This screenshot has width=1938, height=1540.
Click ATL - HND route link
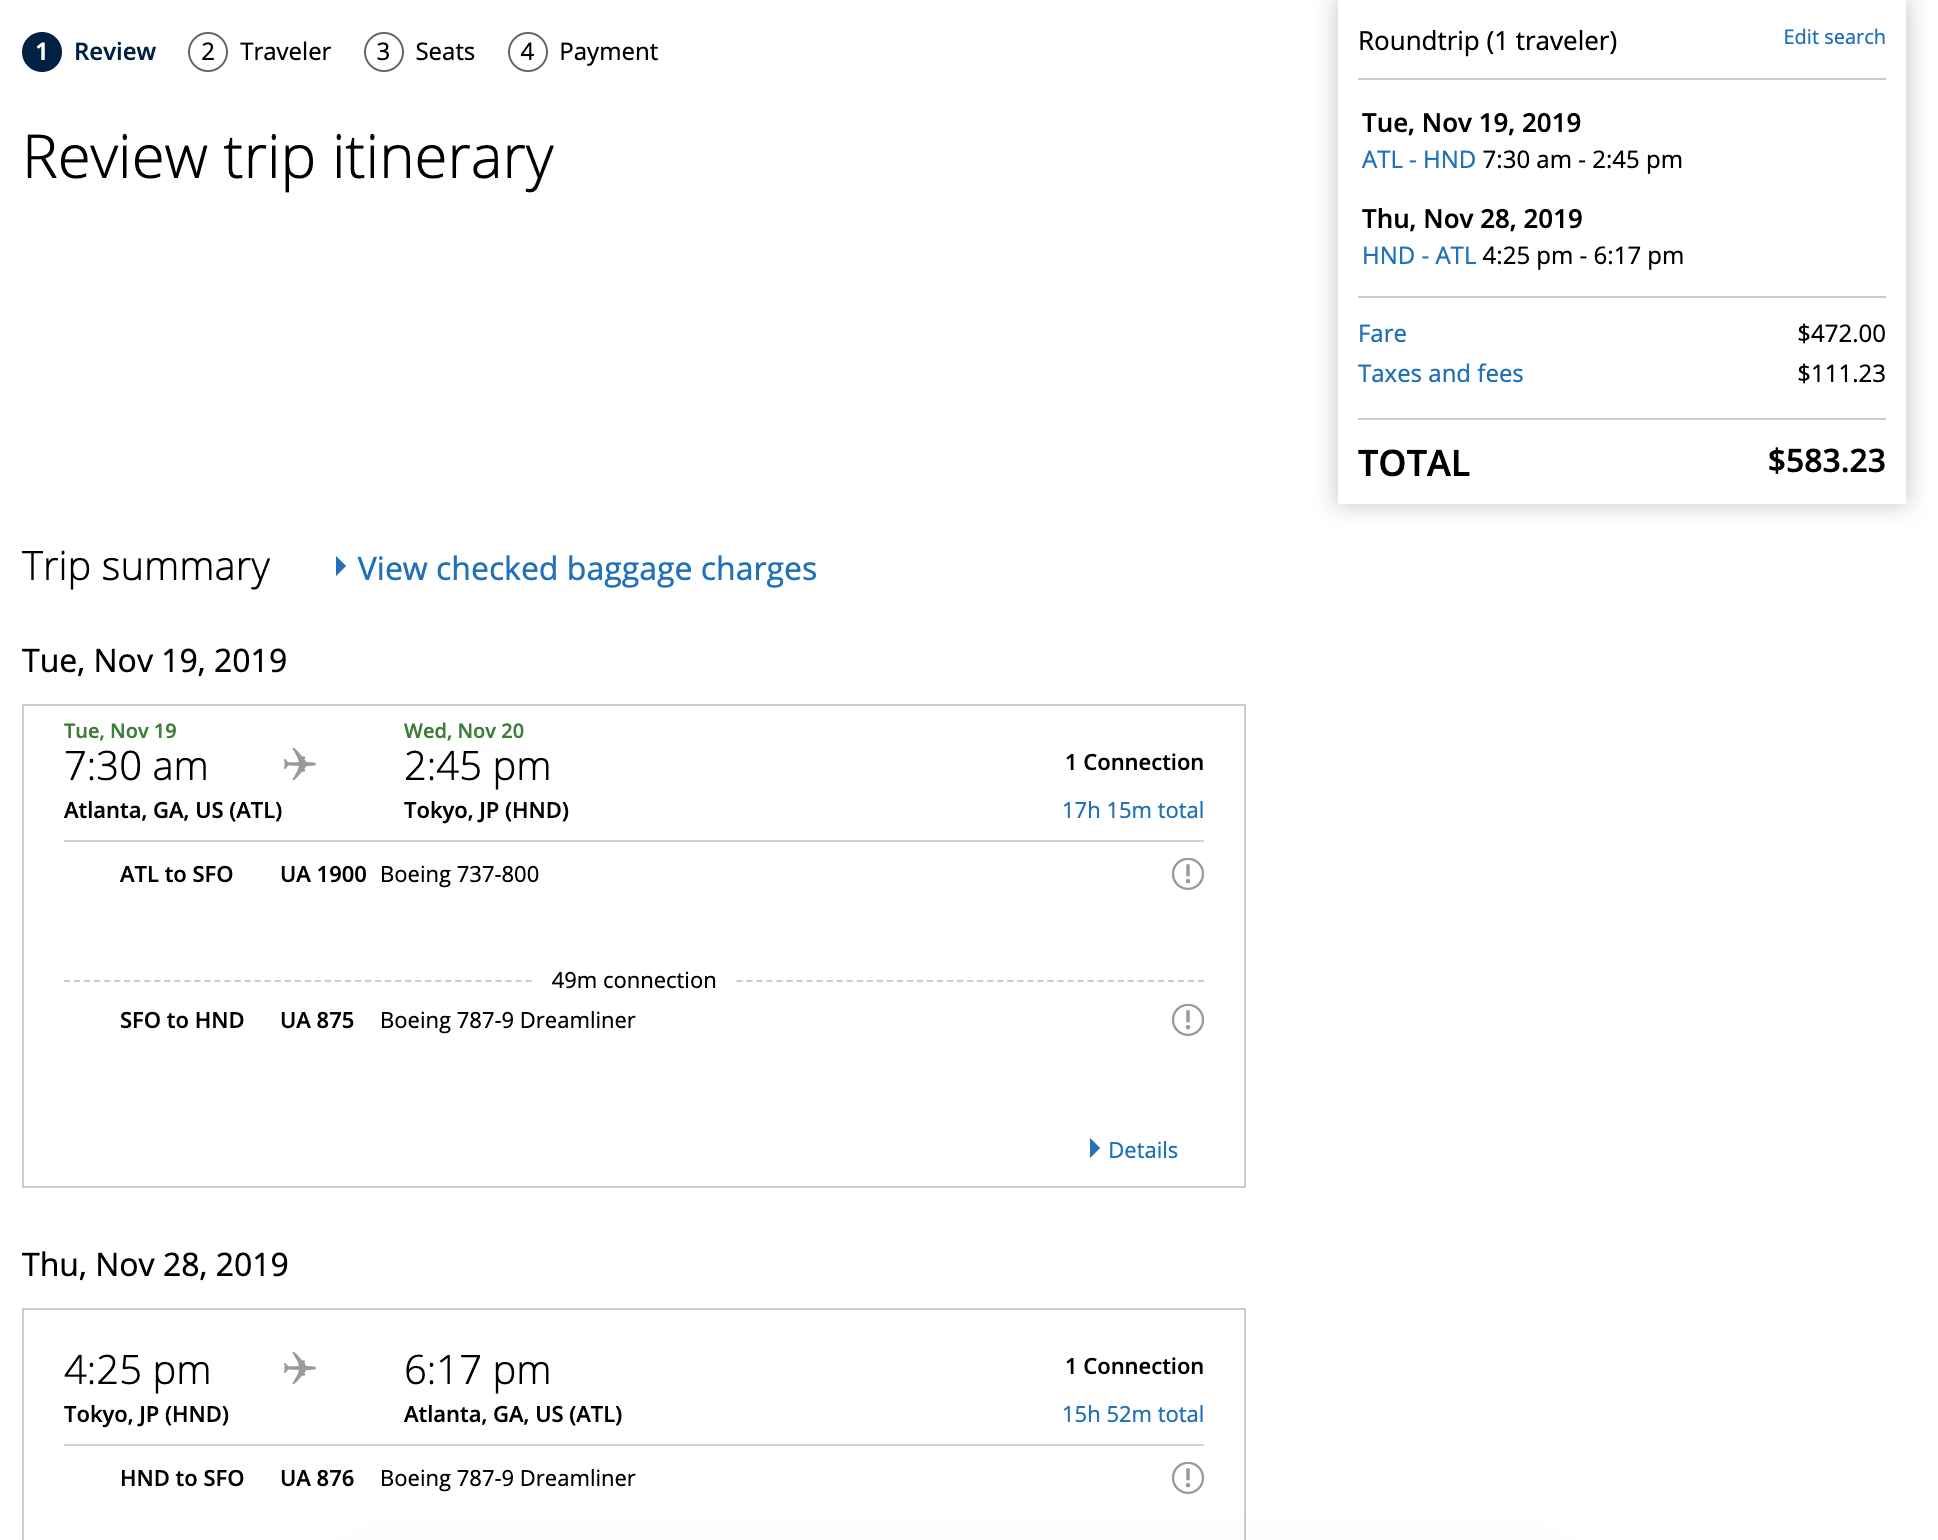point(1418,160)
